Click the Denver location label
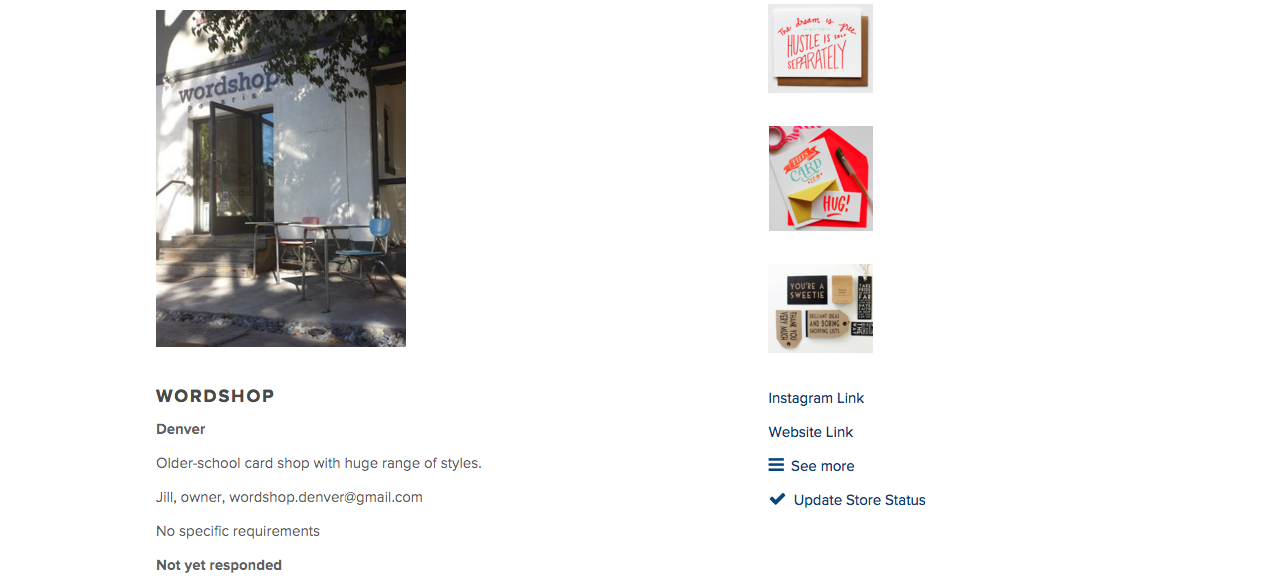Viewport: 1264px width, 584px height. point(181,429)
